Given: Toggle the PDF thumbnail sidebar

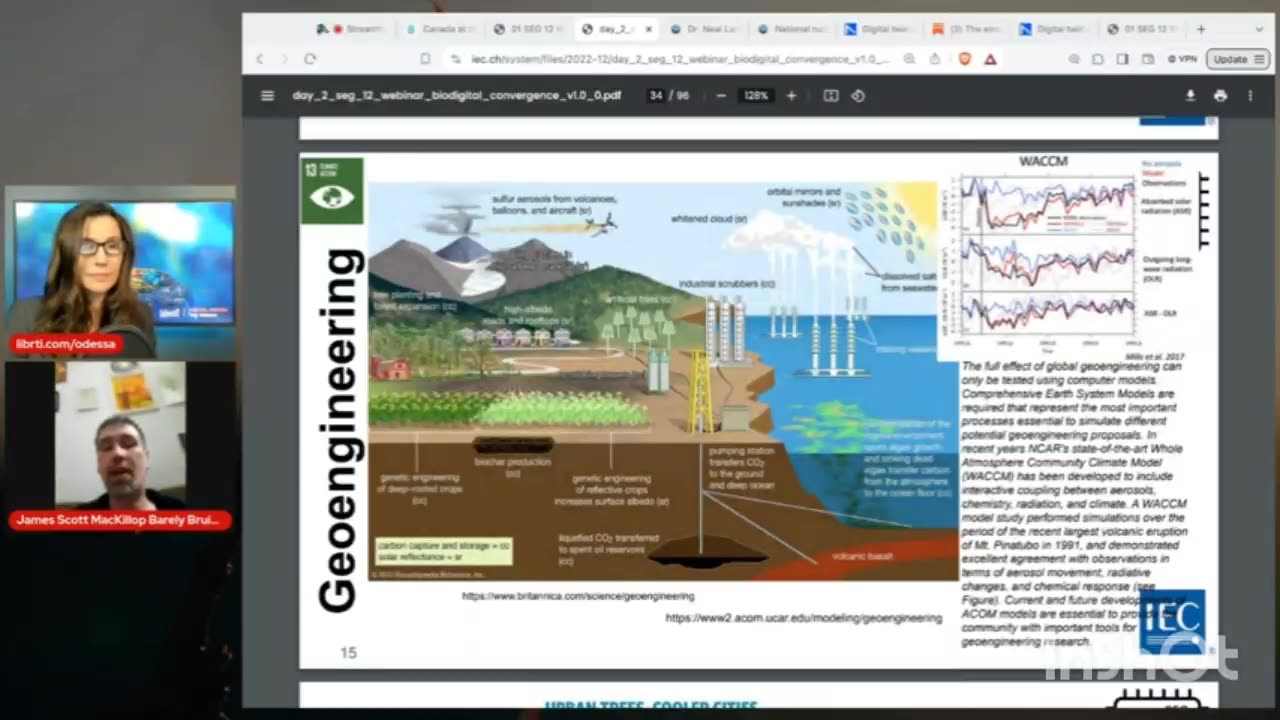Looking at the screenshot, I should 267,95.
